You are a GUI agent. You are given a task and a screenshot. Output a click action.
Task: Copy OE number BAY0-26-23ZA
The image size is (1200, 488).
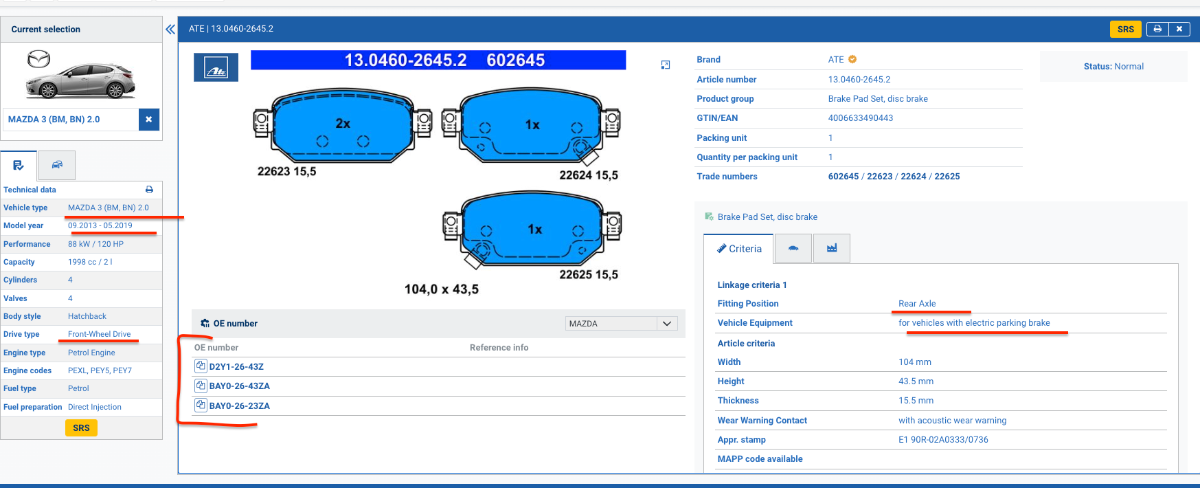(x=201, y=405)
